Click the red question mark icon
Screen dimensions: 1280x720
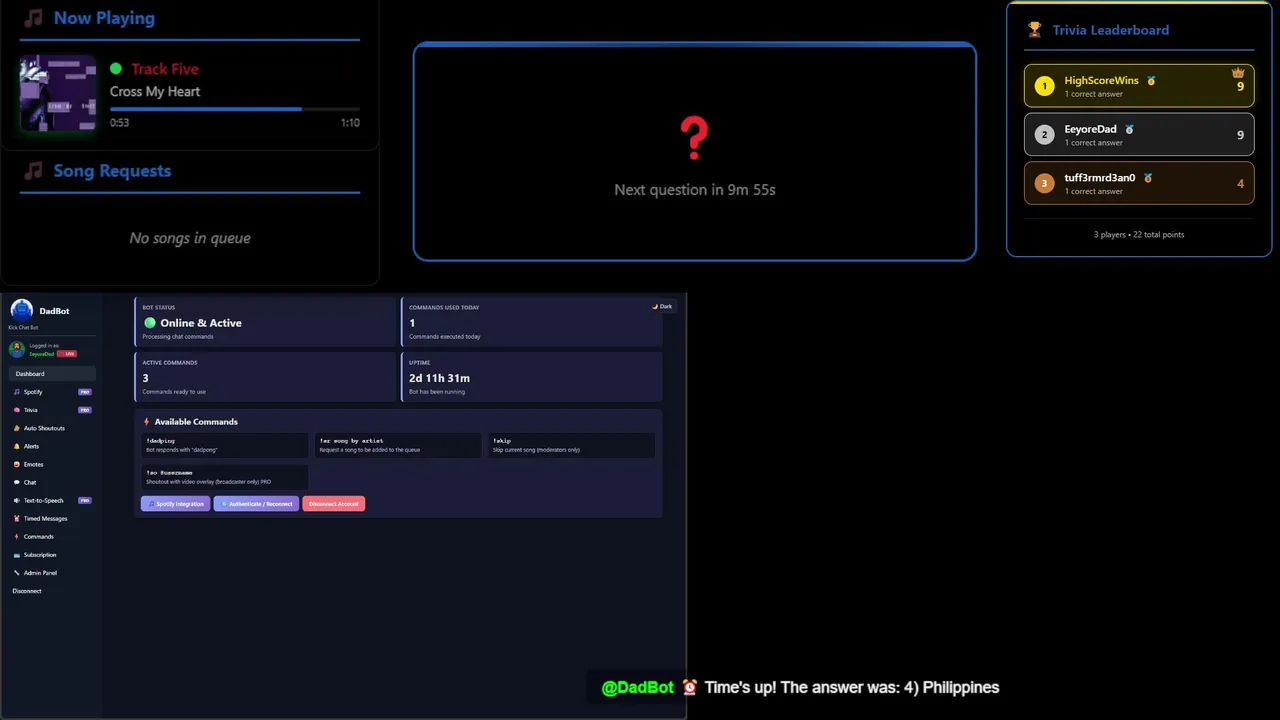(x=694, y=138)
